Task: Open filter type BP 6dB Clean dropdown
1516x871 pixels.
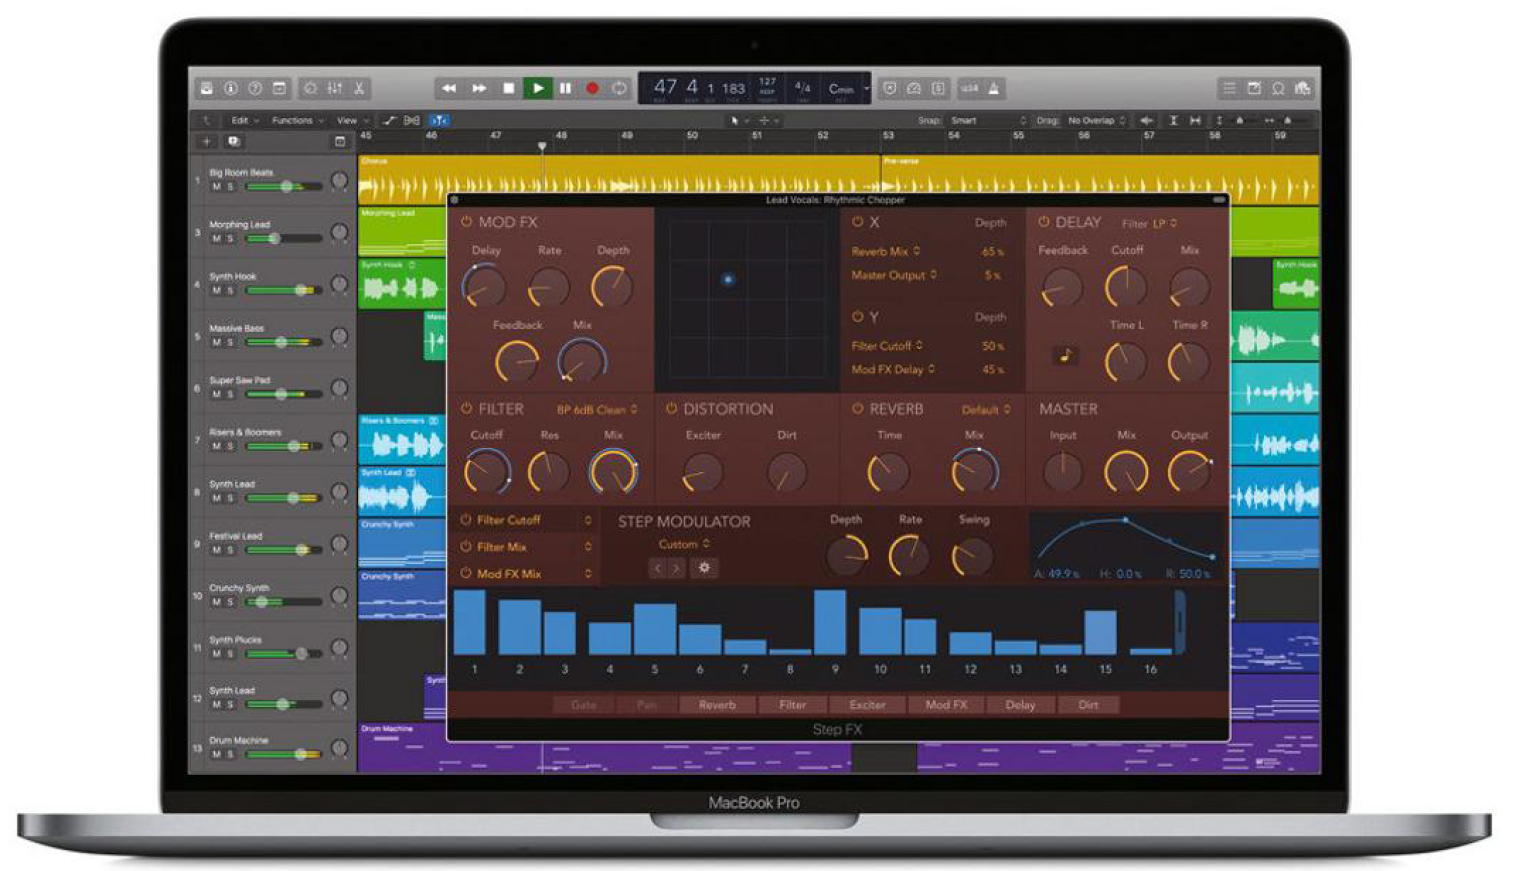Action: (597, 410)
